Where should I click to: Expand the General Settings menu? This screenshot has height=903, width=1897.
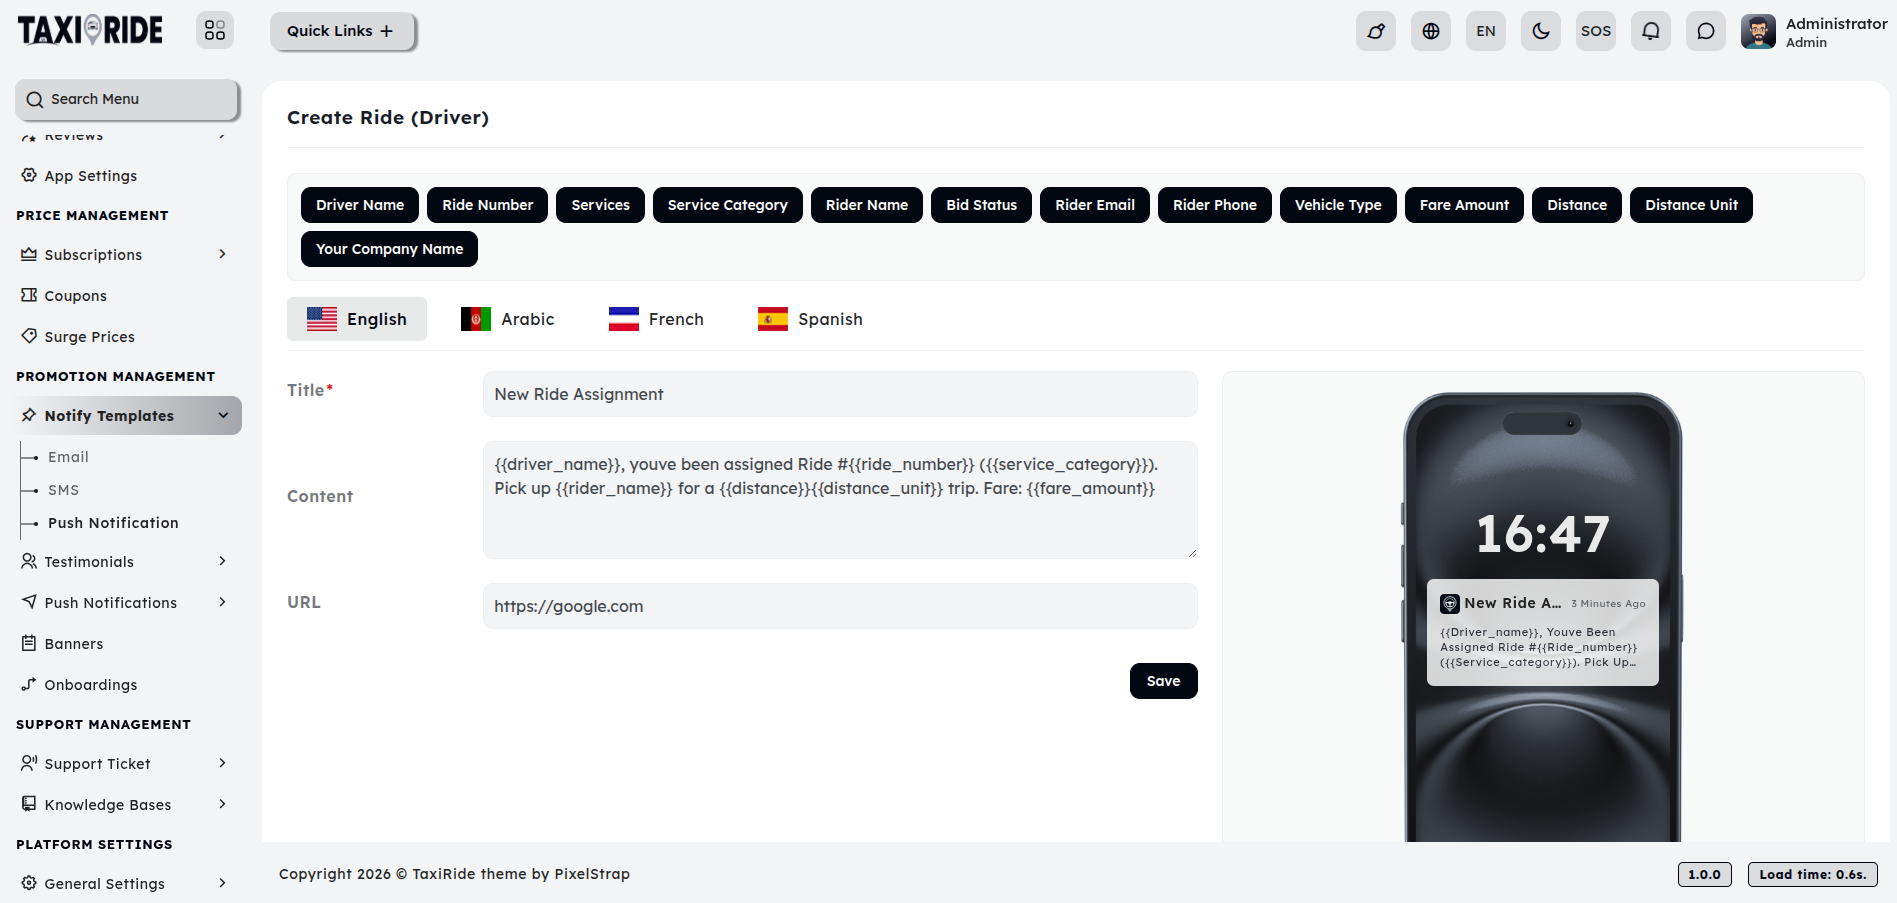pos(127,883)
